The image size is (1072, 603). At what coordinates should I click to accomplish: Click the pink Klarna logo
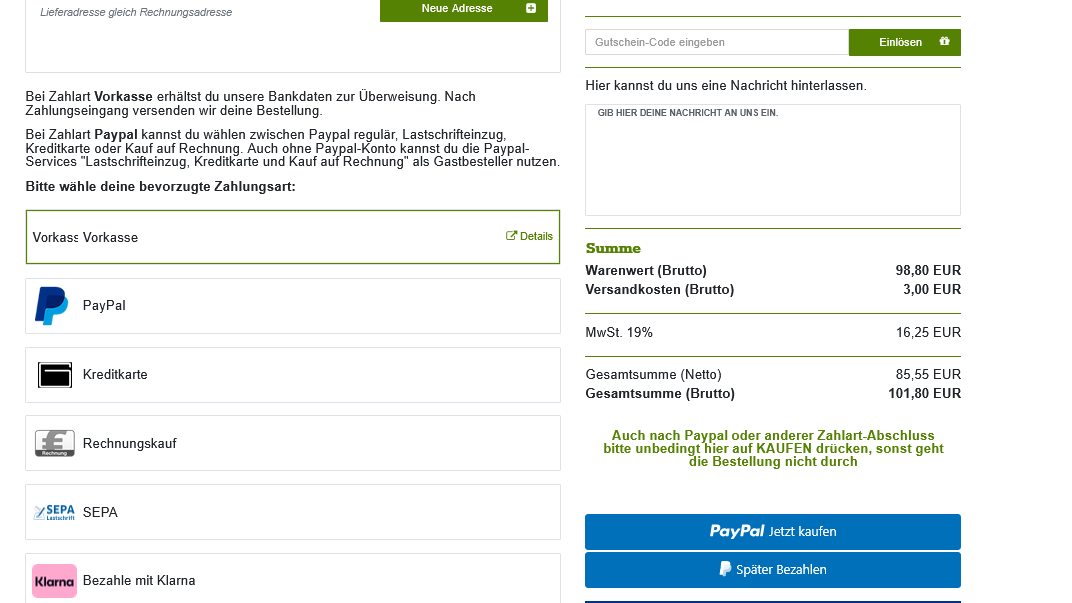[55, 581]
